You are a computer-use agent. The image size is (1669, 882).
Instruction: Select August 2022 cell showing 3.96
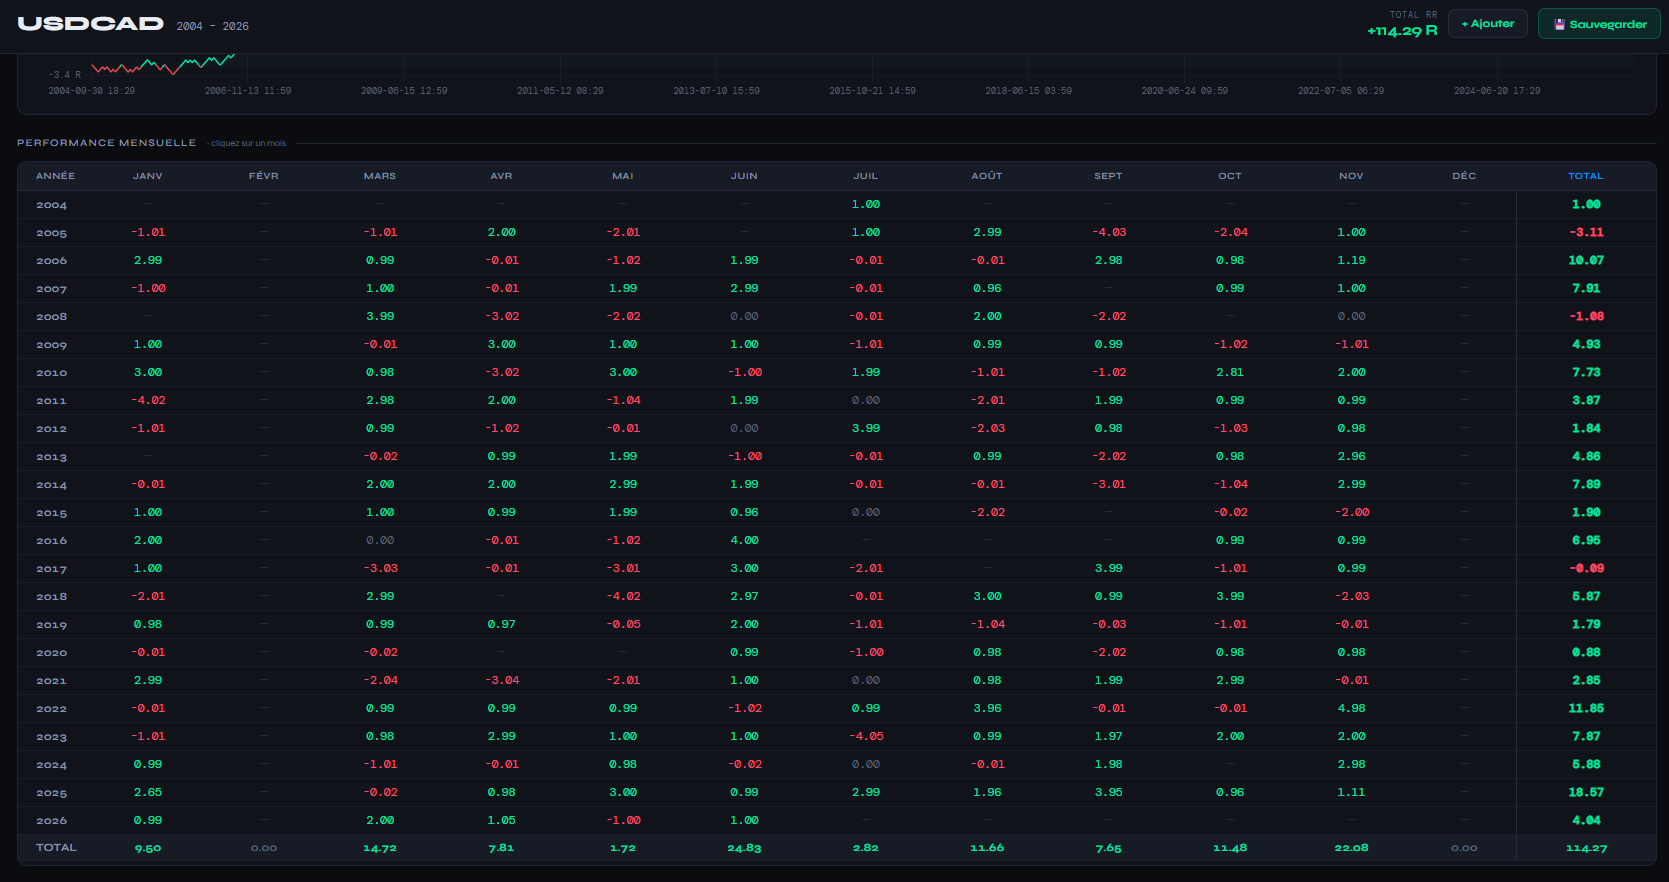click(987, 708)
